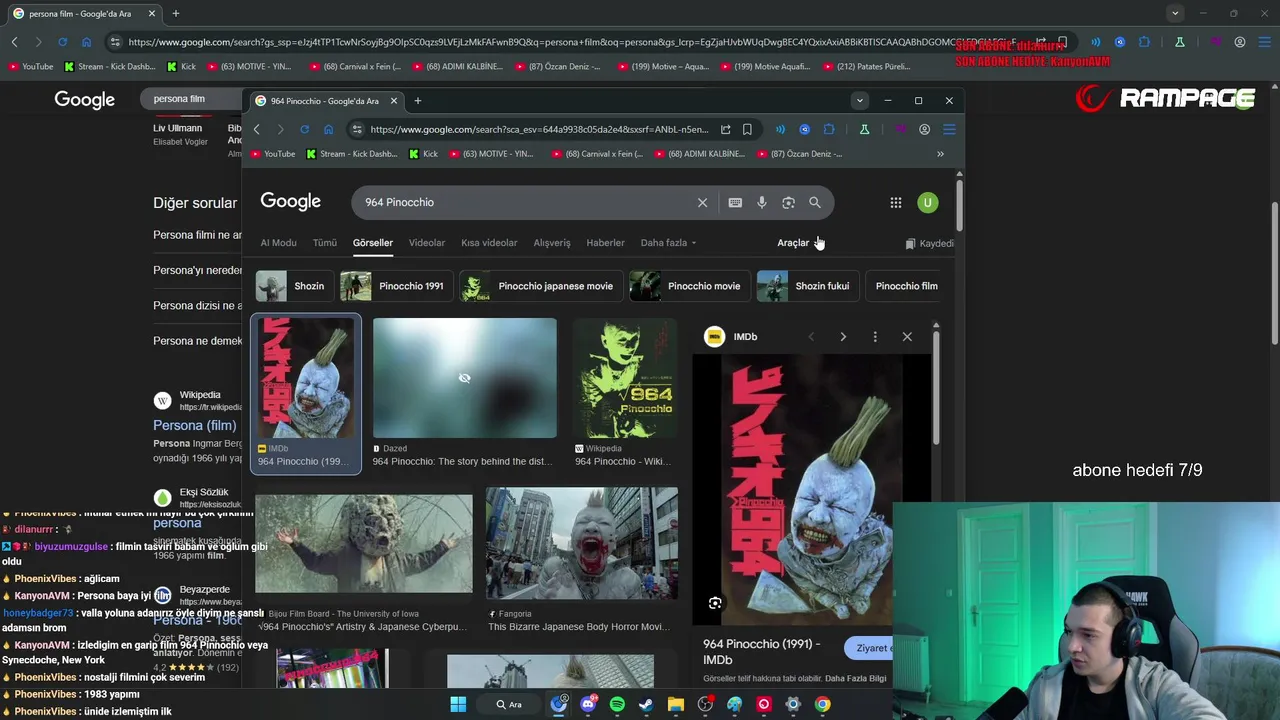The height and width of the screenshot is (720, 1280).
Task: Bookmark the 964 Pinocchio search page
Action: click(747, 129)
